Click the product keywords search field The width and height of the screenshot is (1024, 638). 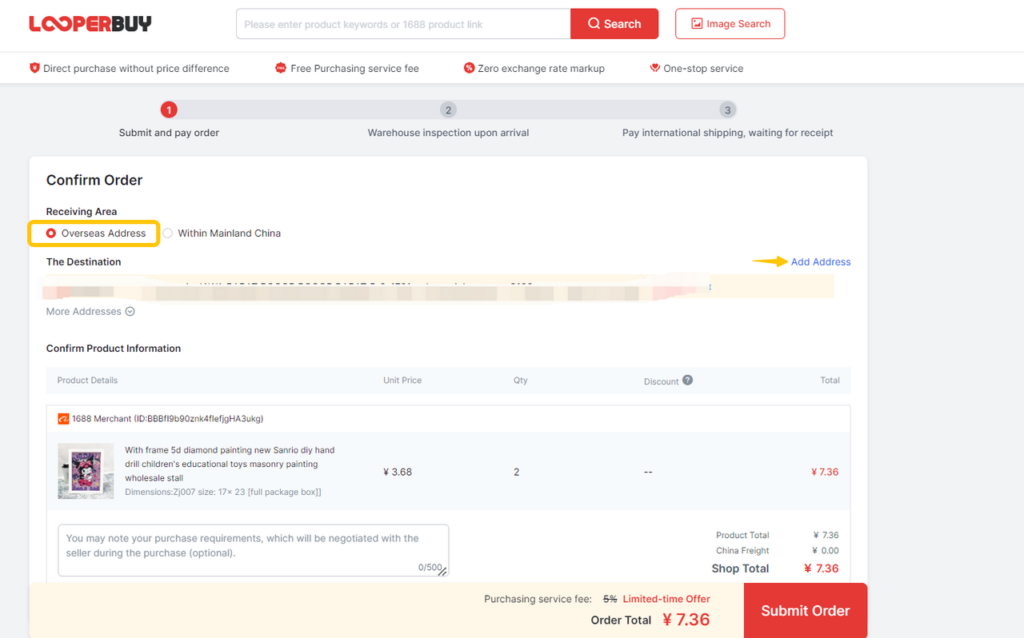coord(403,24)
